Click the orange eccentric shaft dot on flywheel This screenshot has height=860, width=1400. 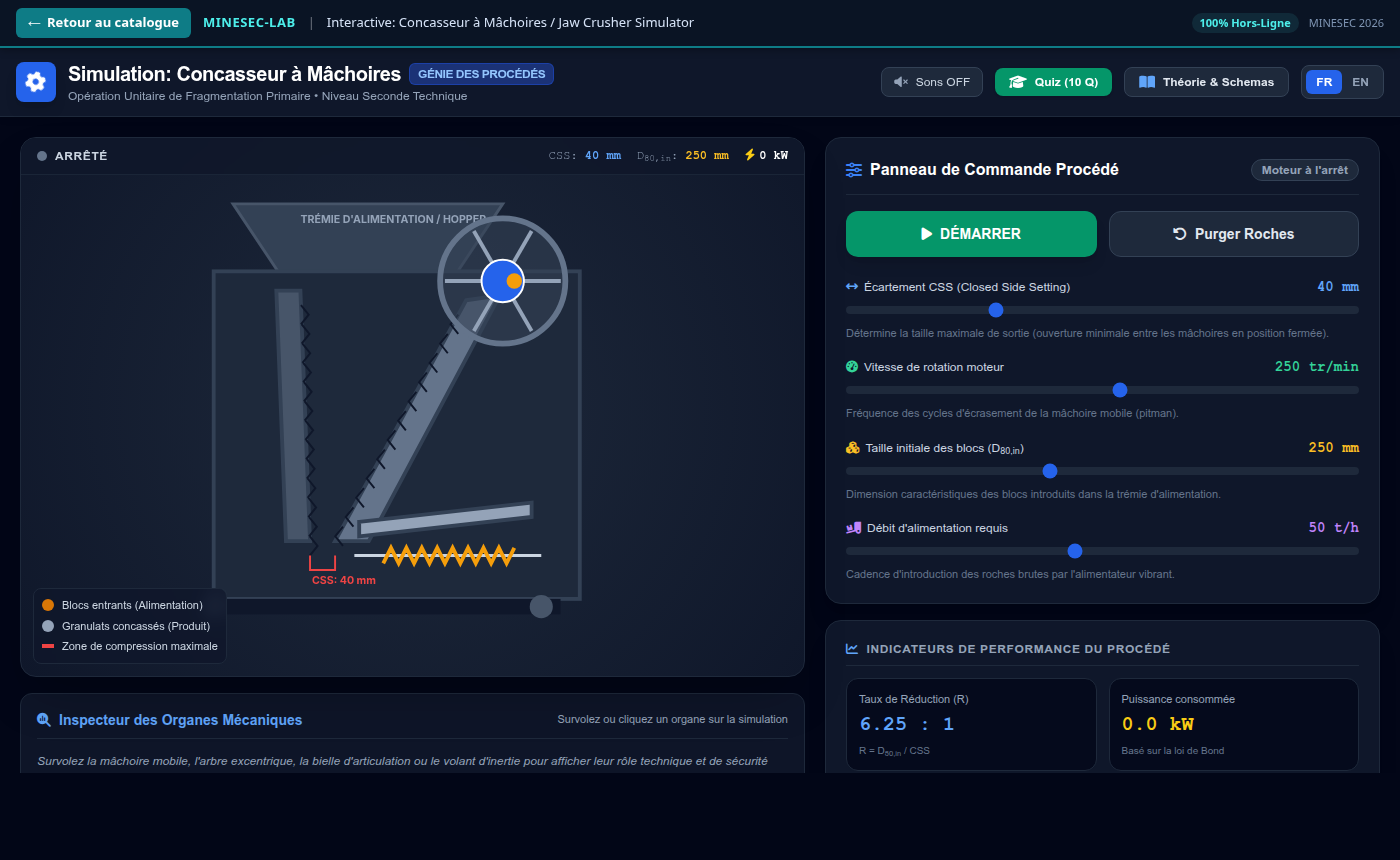coord(514,281)
